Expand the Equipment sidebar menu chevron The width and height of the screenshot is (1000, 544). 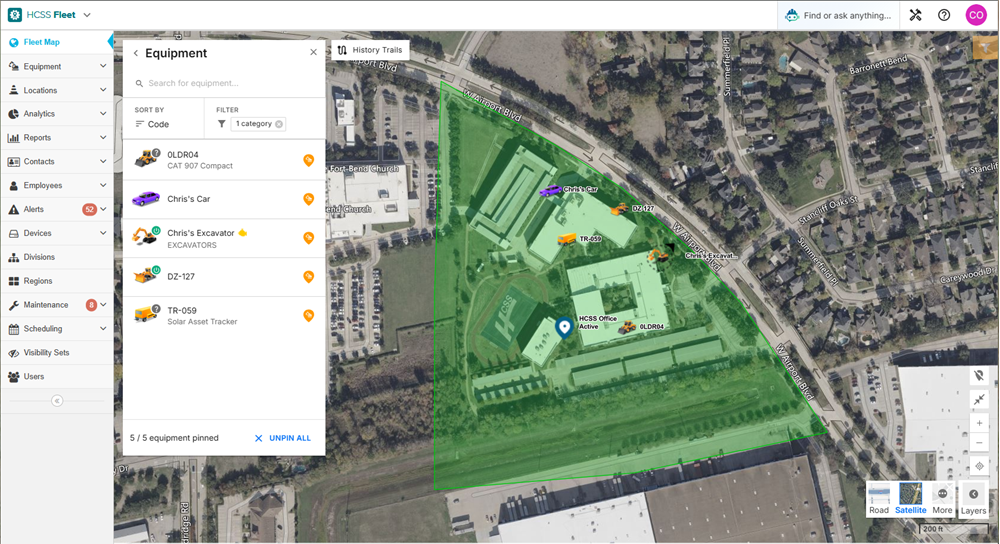103,66
